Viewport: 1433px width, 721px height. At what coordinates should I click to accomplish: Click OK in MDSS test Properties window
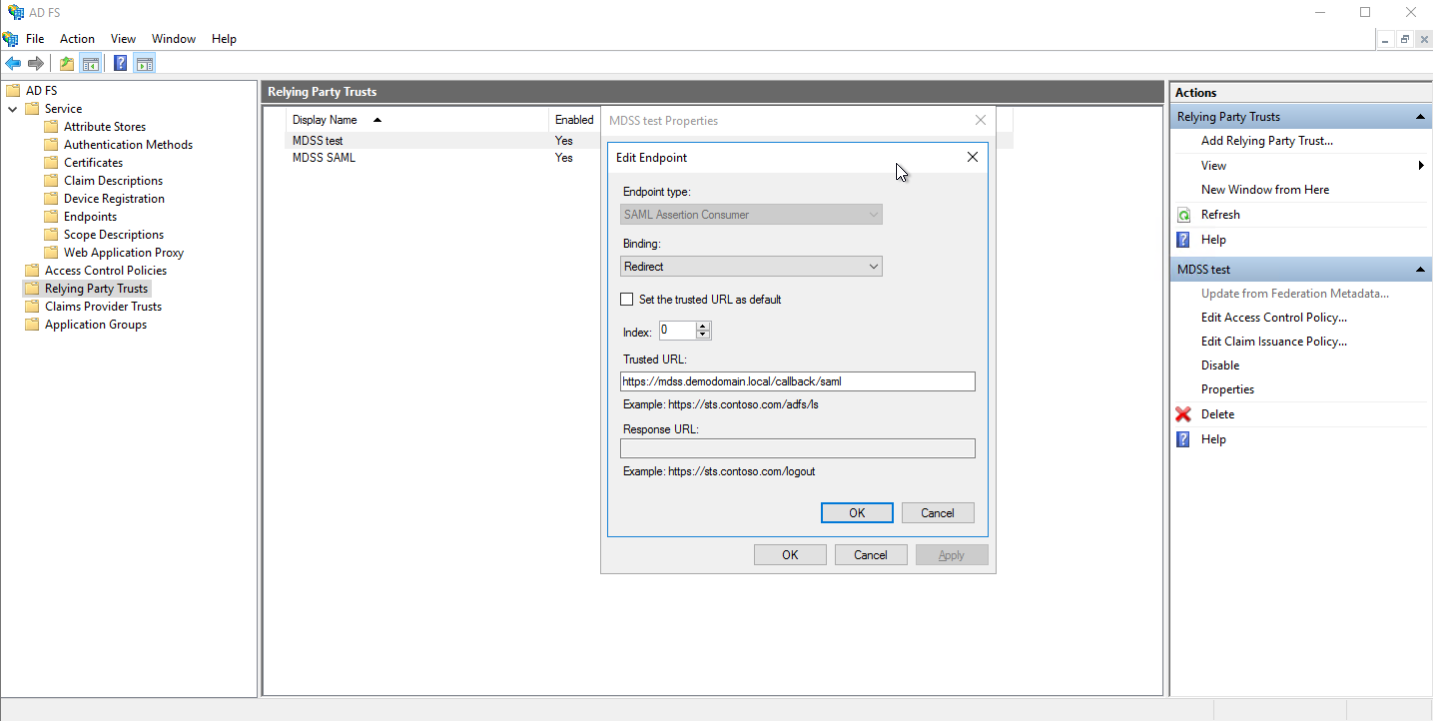coord(790,555)
